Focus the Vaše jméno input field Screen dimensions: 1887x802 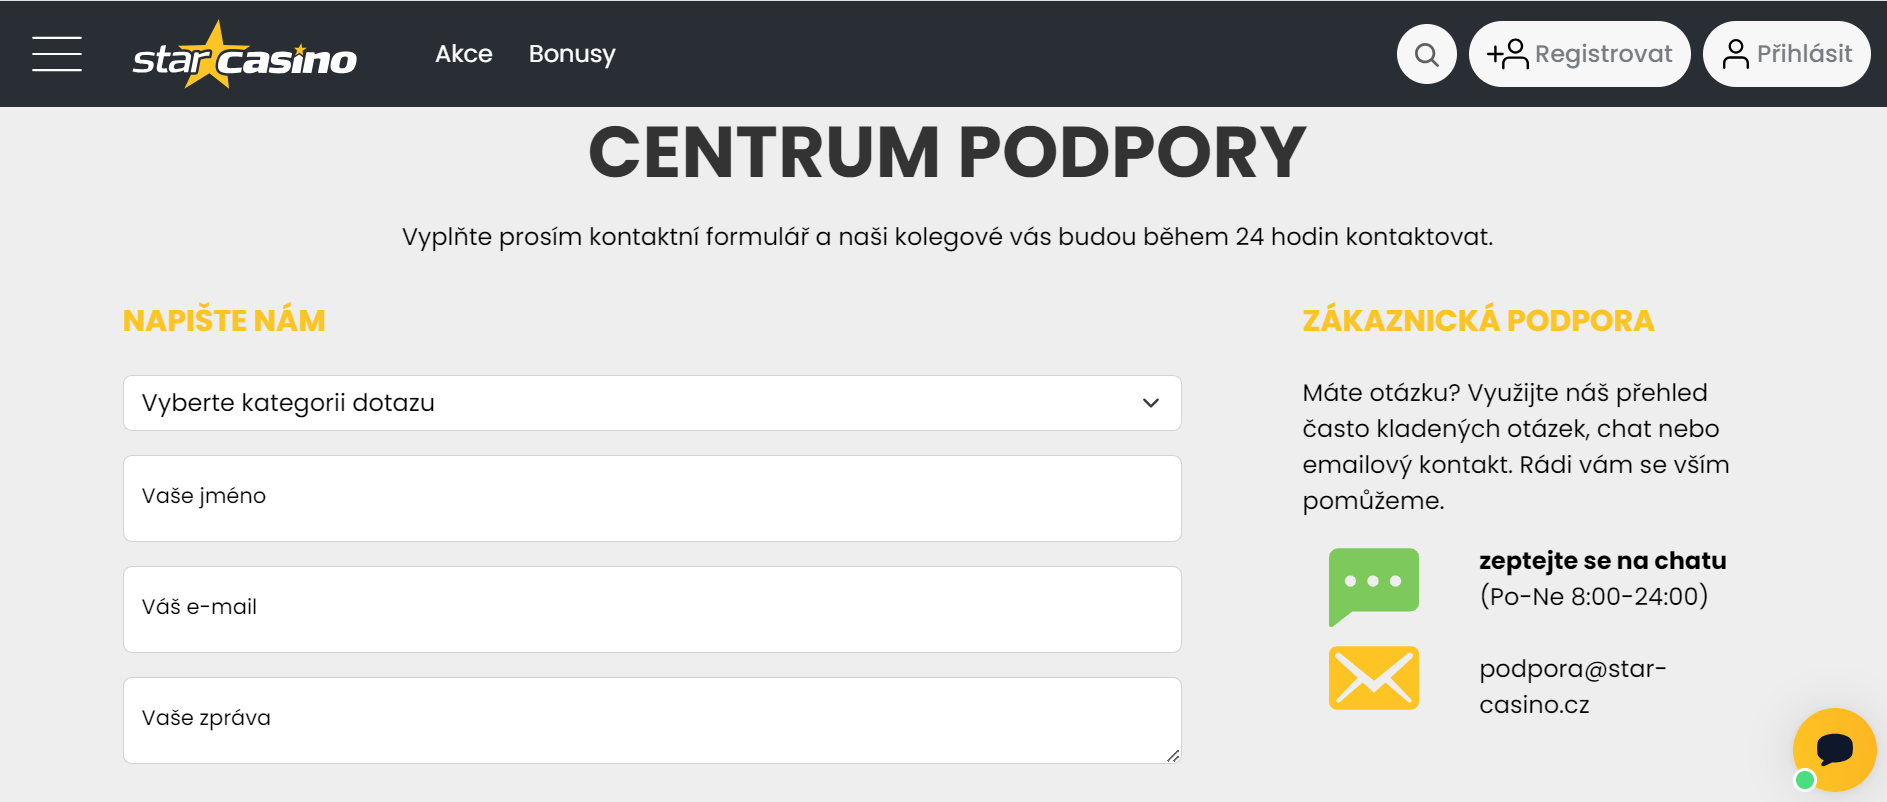652,498
